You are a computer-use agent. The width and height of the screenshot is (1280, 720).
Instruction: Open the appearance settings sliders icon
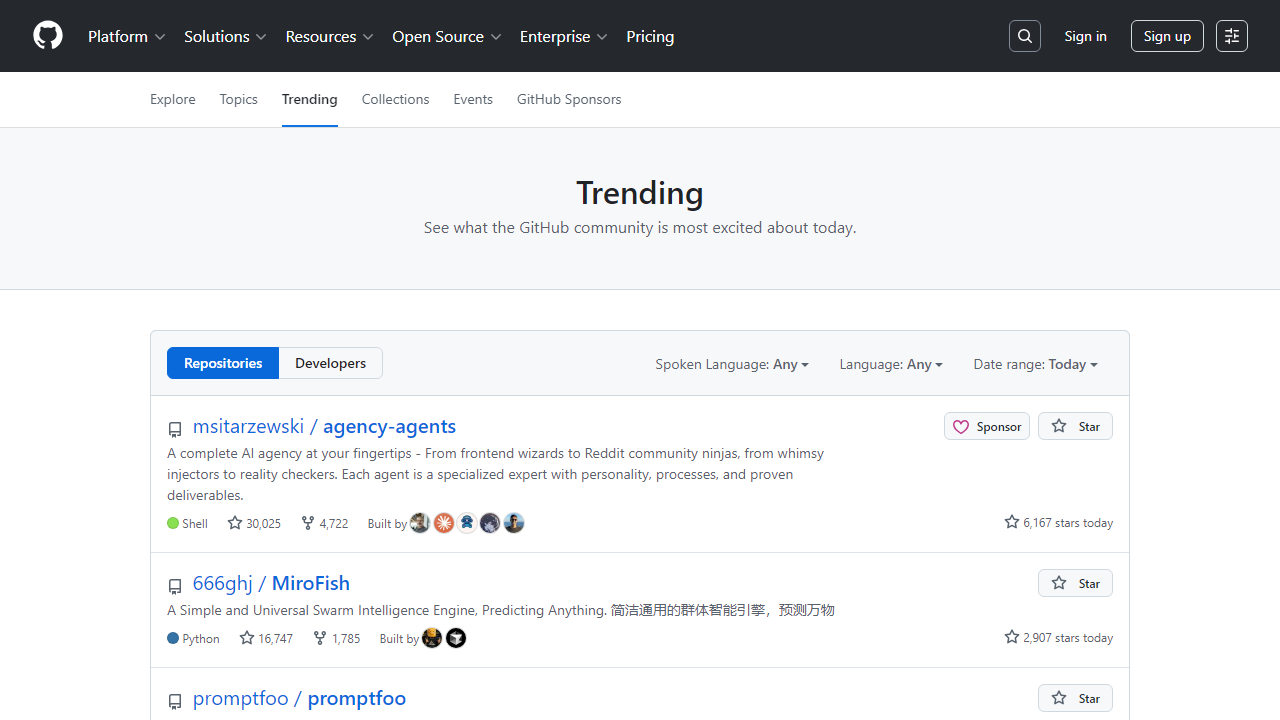pos(1232,36)
